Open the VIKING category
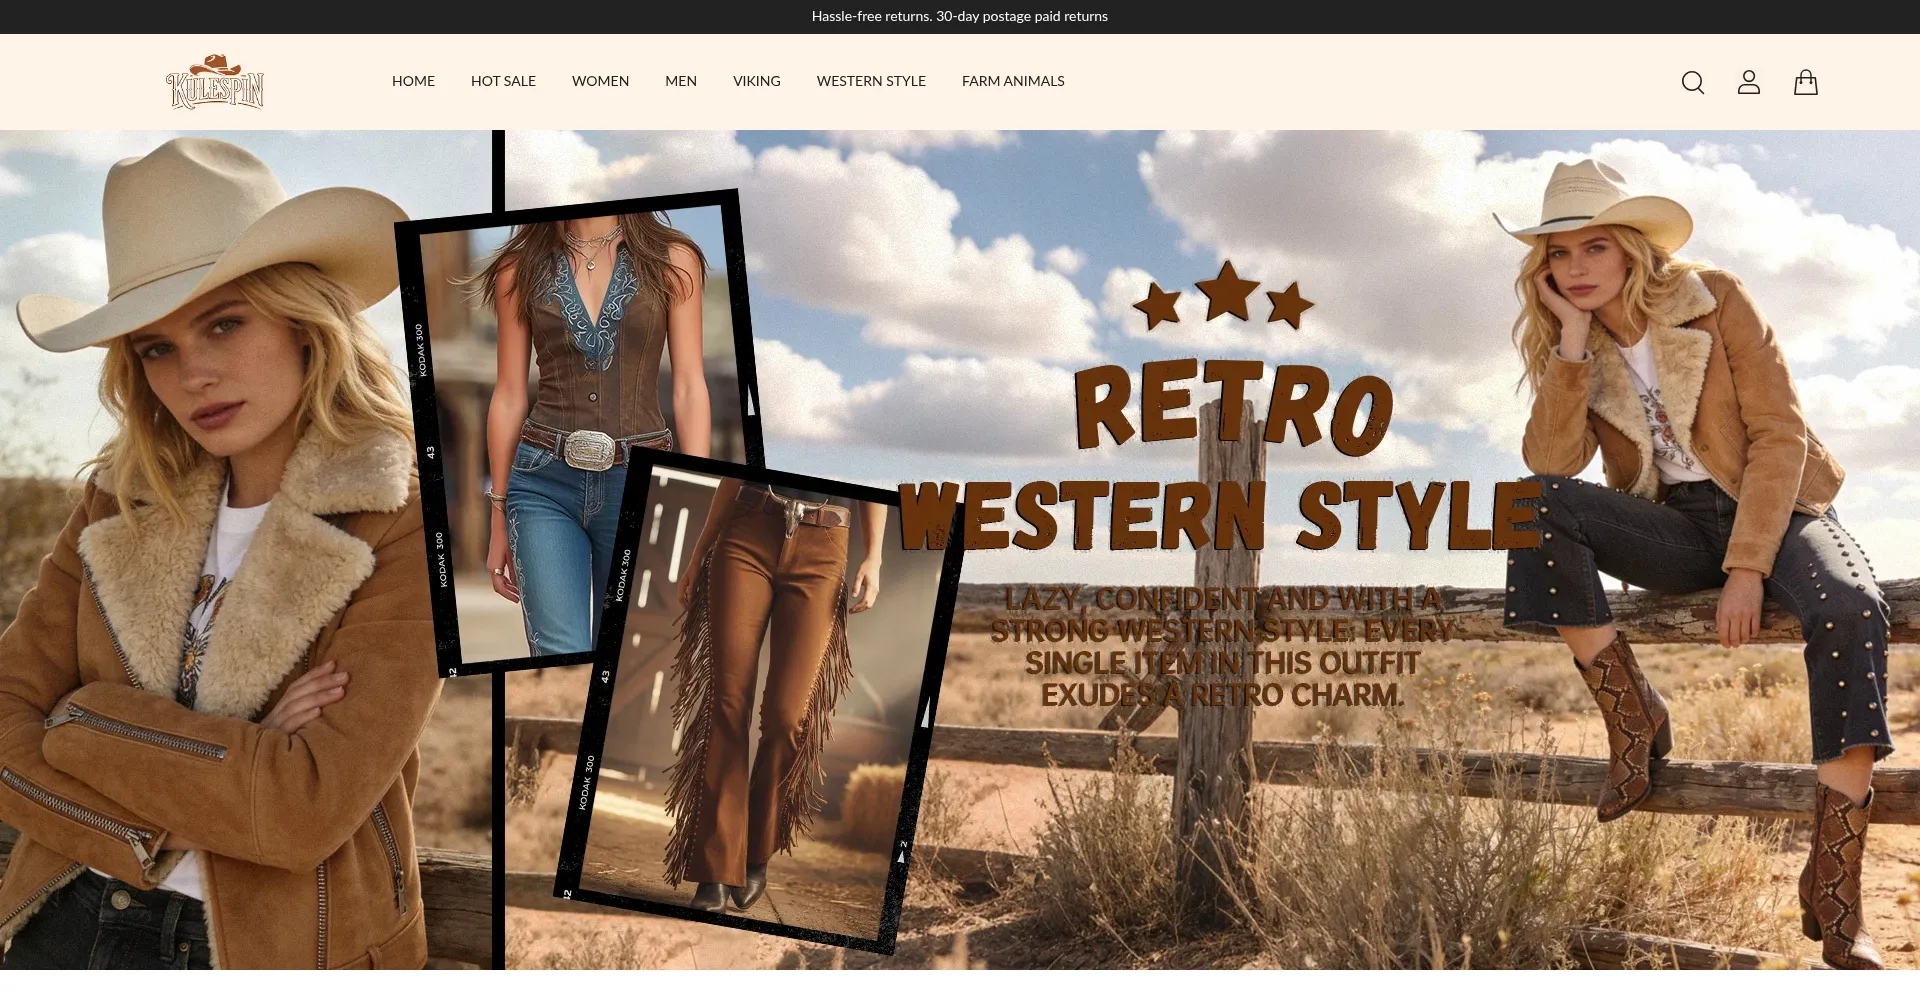Image resolution: width=1920 pixels, height=993 pixels. click(x=756, y=81)
